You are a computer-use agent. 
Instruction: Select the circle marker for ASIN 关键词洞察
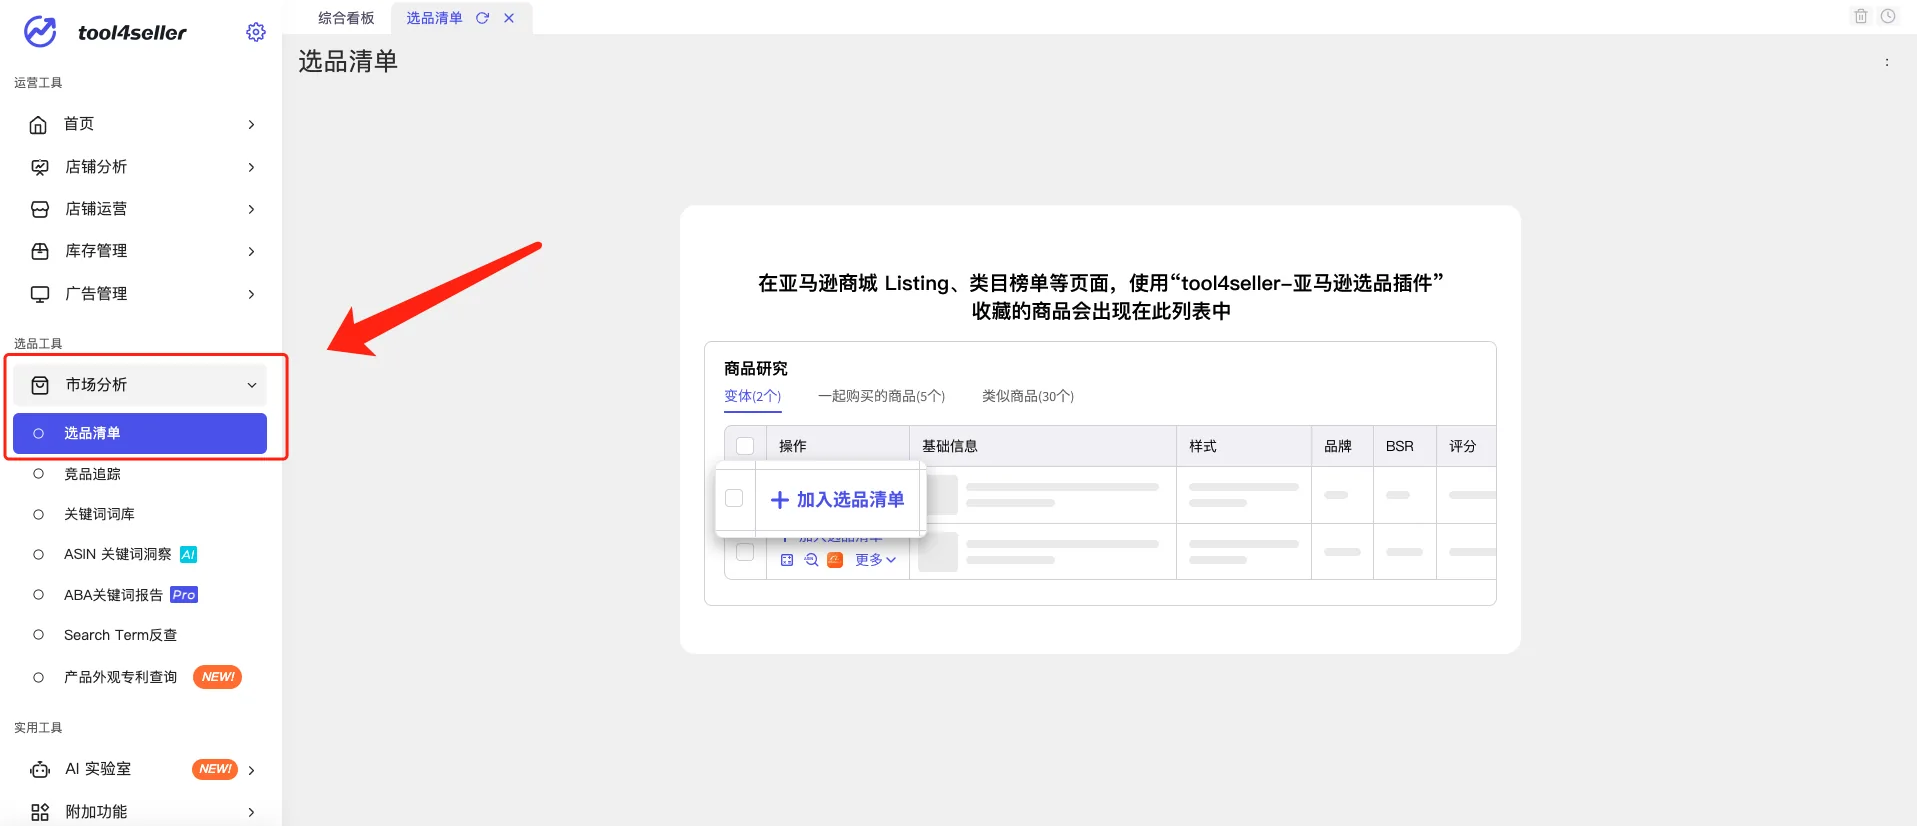[39, 554]
